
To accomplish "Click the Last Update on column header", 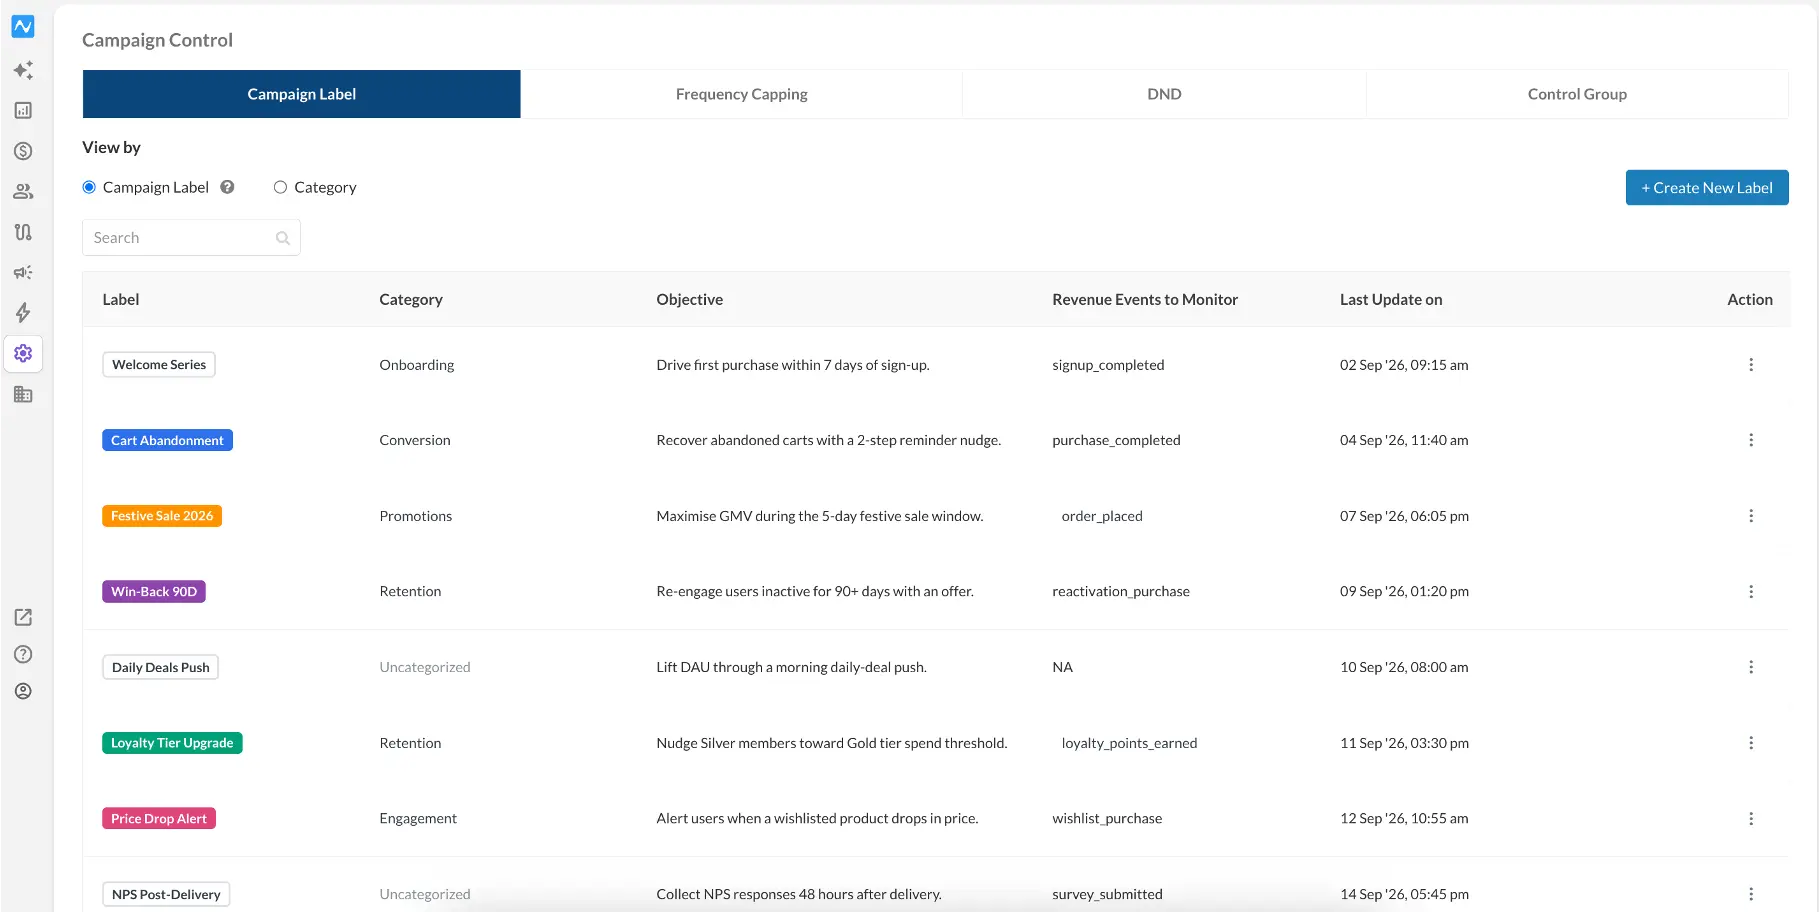I will pos(1391,299).
